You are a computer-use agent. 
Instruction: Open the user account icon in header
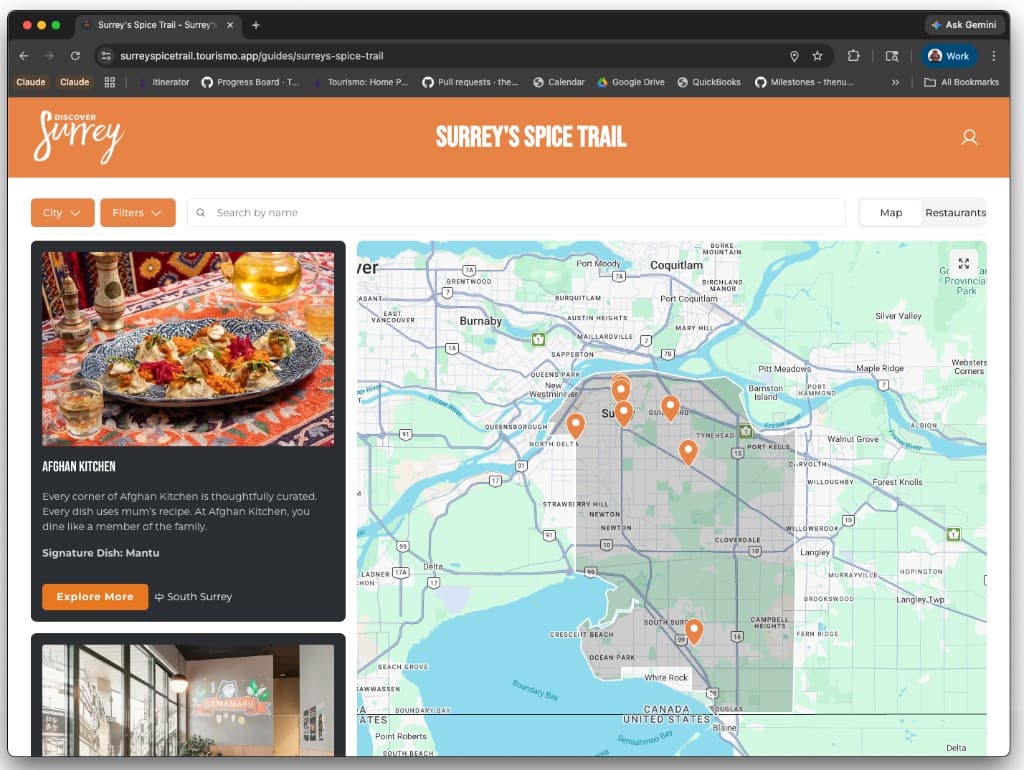(969, 137)
